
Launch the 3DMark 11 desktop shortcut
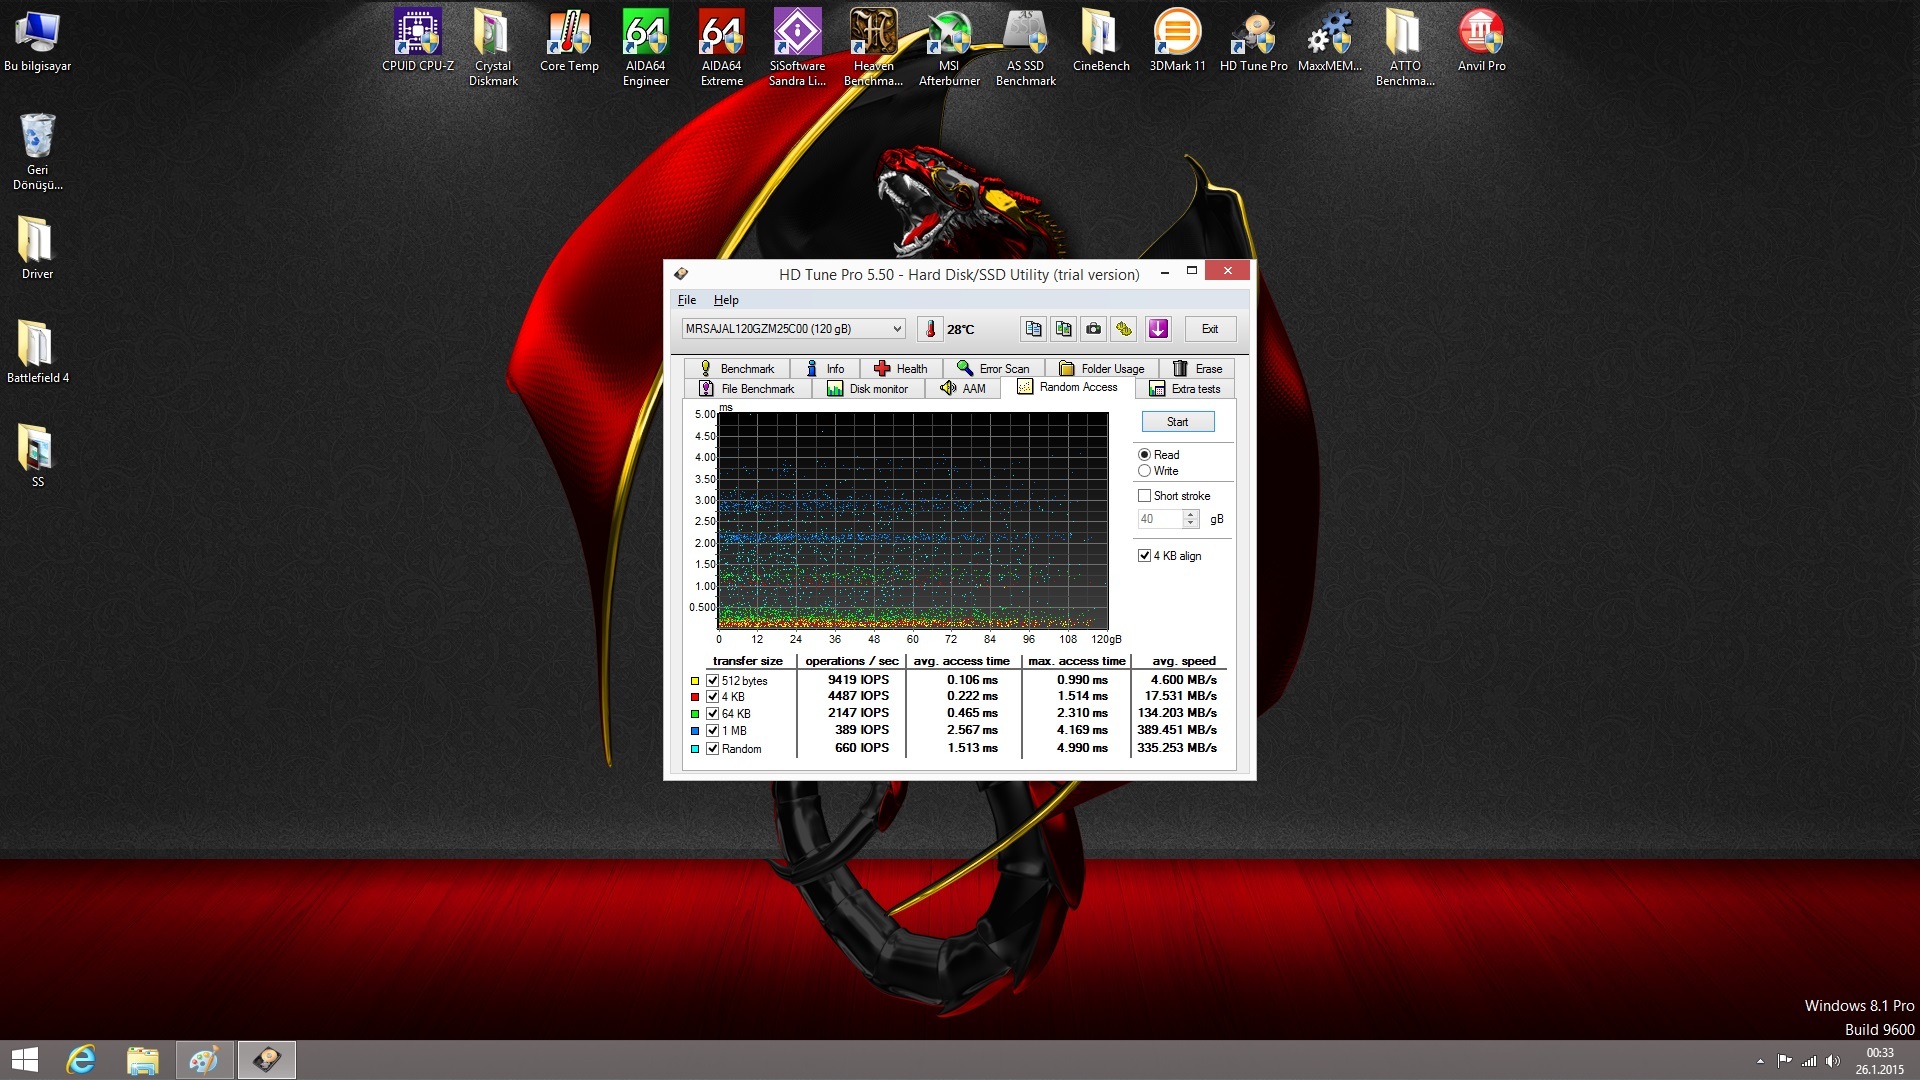pyautogui.click(x=1177, y=41)
